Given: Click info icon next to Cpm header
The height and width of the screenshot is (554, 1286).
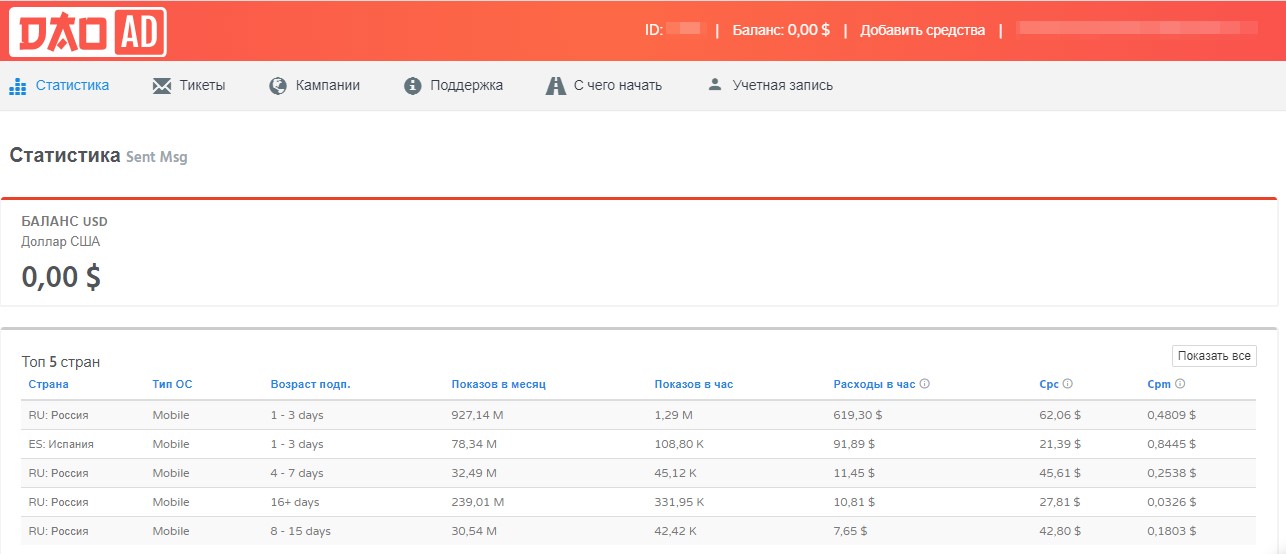Looking at the screenshot, I should 1180,384.
